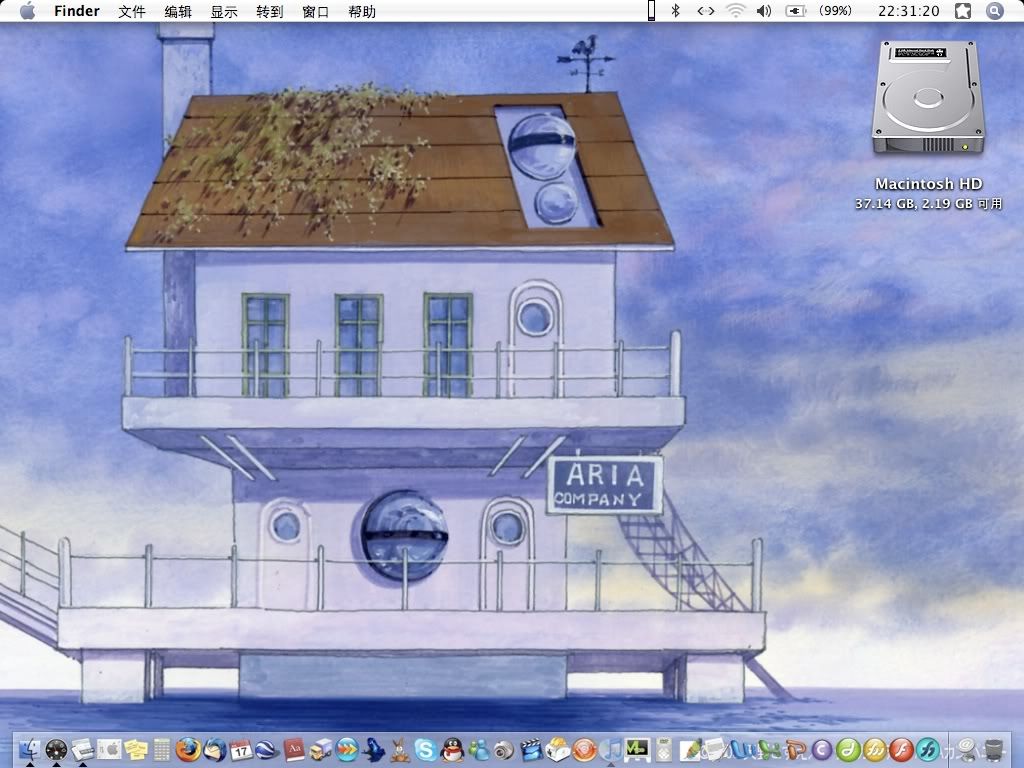Launch DVD remote icon in Dock
Image resolution: width=1024 pixels, height=768 pixels.
664,750
